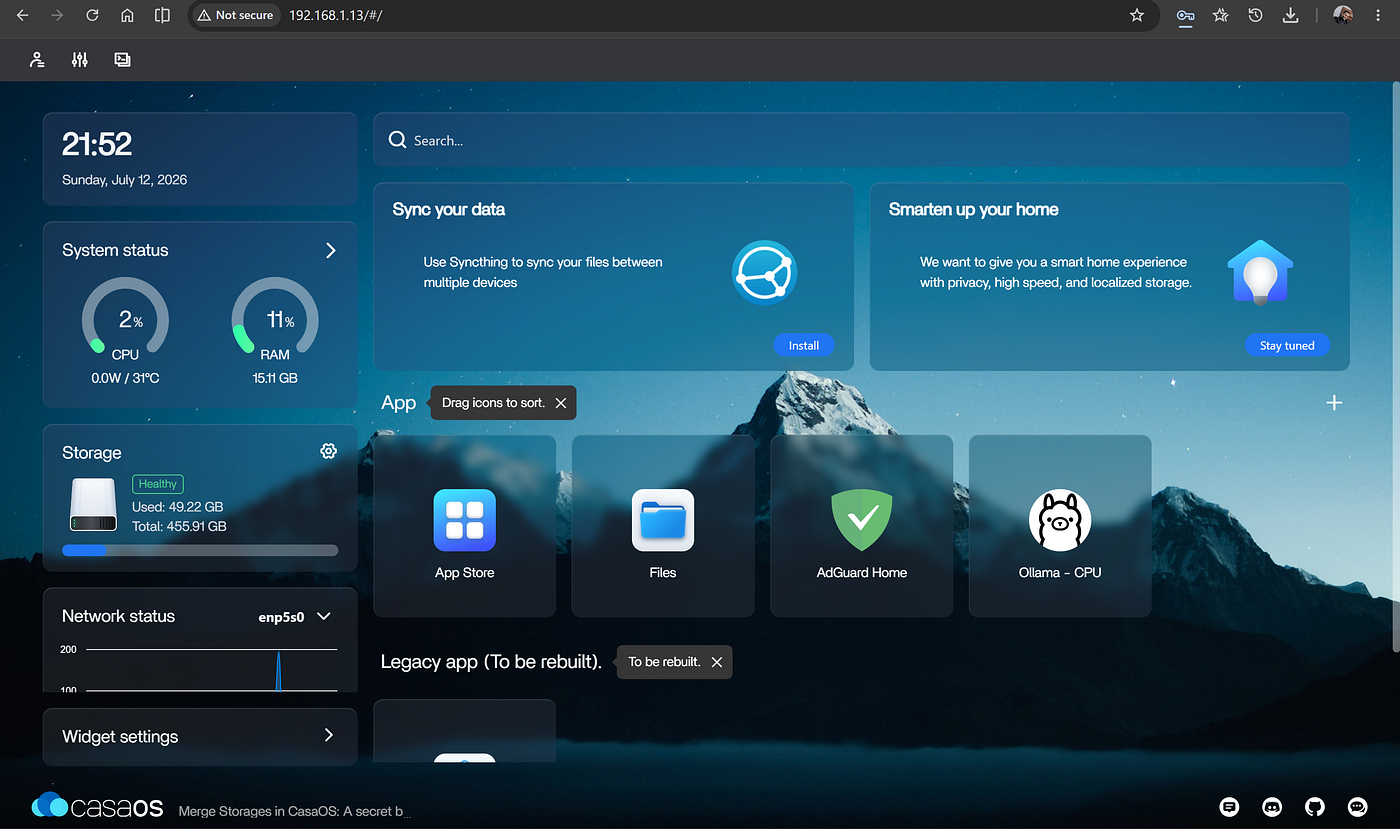Open storage settings gear icon
The height and width of the screenshot is (829, 1400).
coord(328,451)
